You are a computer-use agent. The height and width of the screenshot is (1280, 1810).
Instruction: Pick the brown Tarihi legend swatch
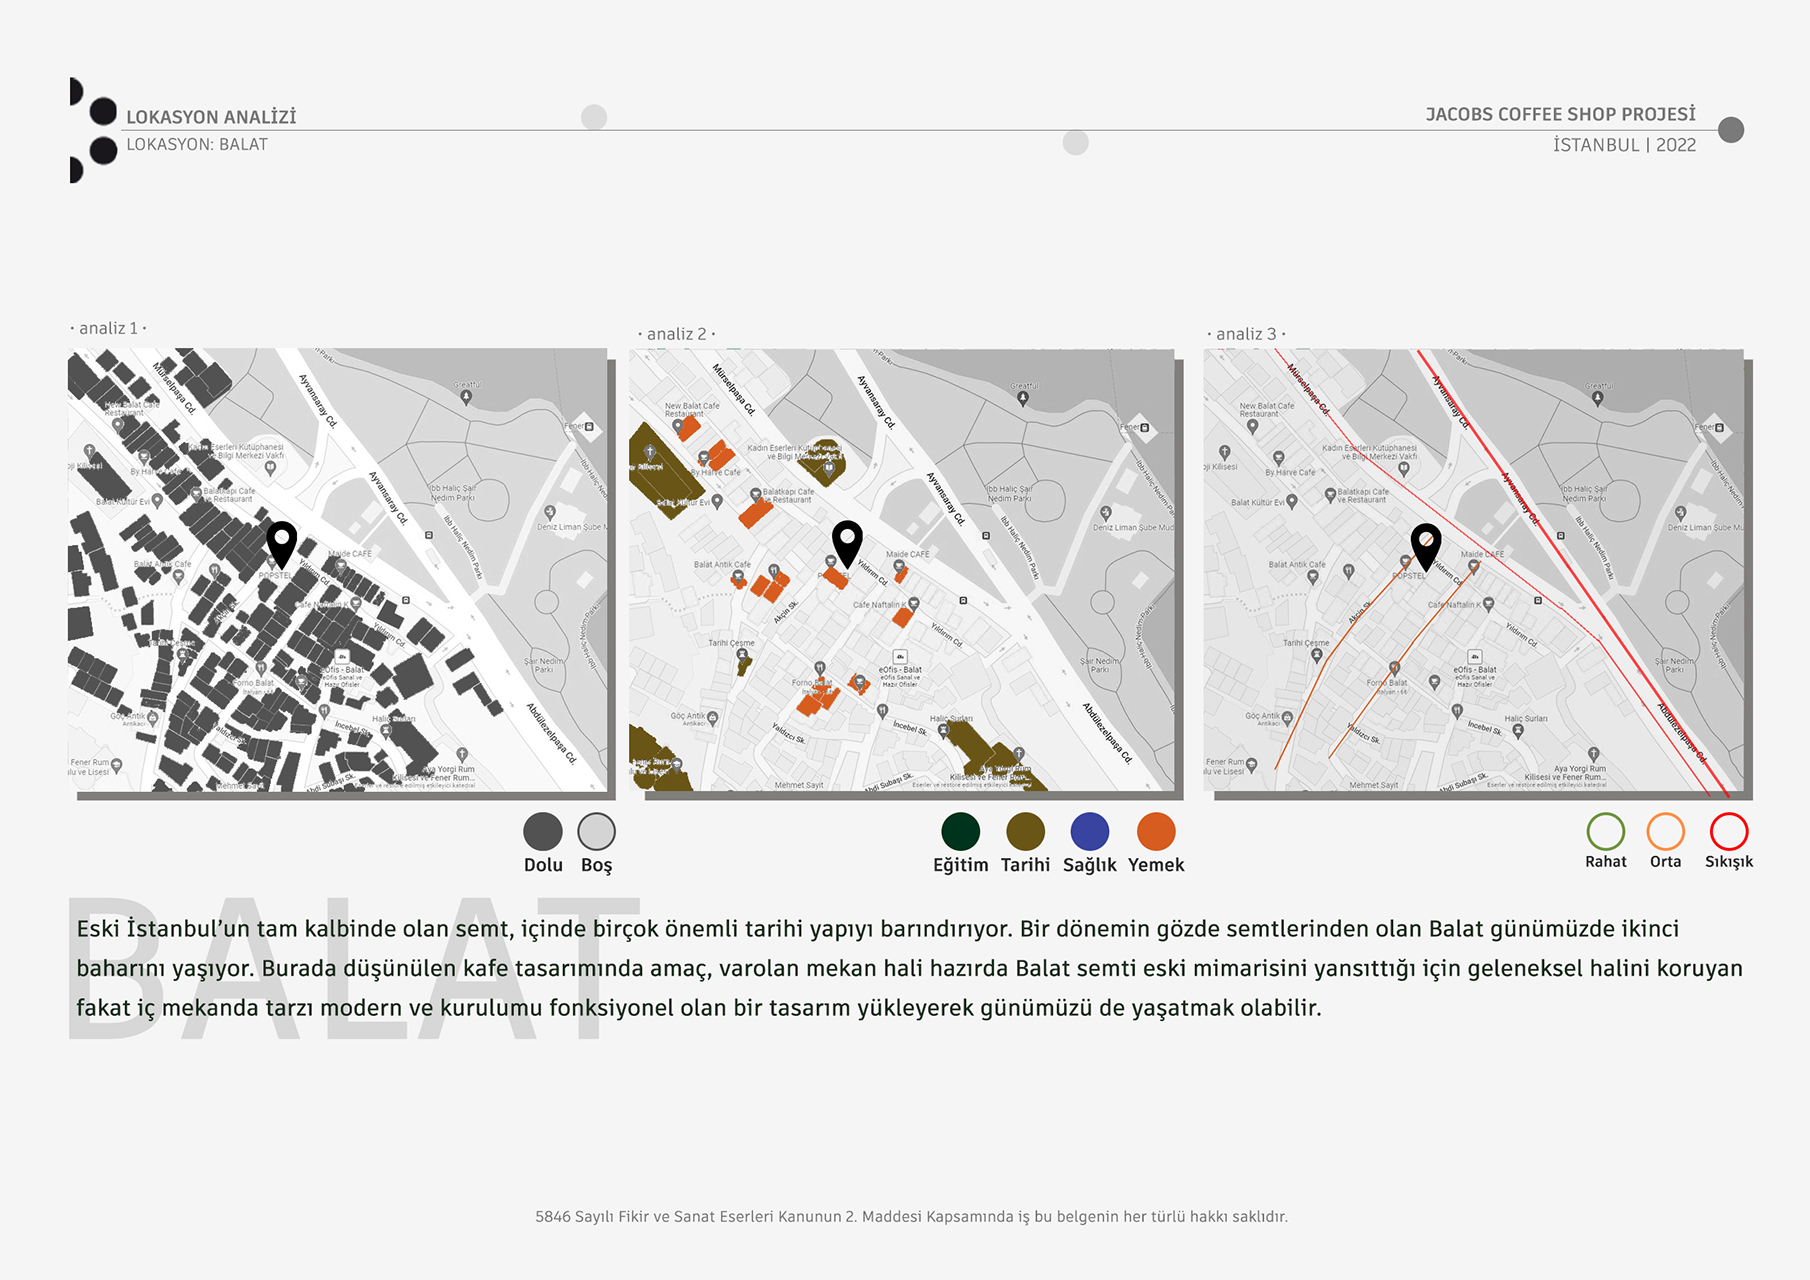click(1025, 832)
